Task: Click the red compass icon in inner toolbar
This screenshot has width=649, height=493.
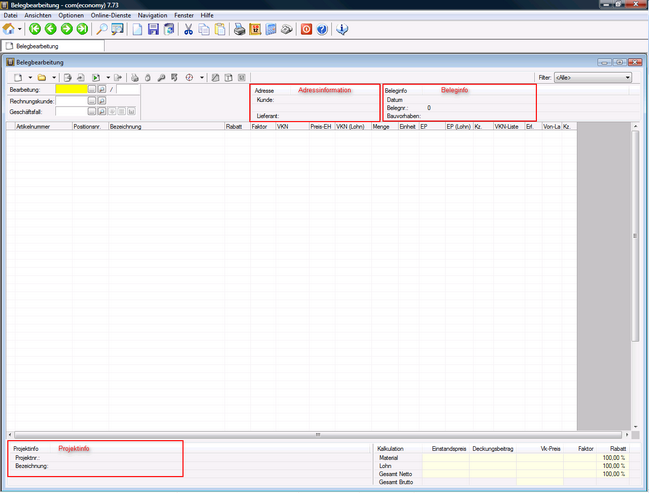Action: point(189,77)
